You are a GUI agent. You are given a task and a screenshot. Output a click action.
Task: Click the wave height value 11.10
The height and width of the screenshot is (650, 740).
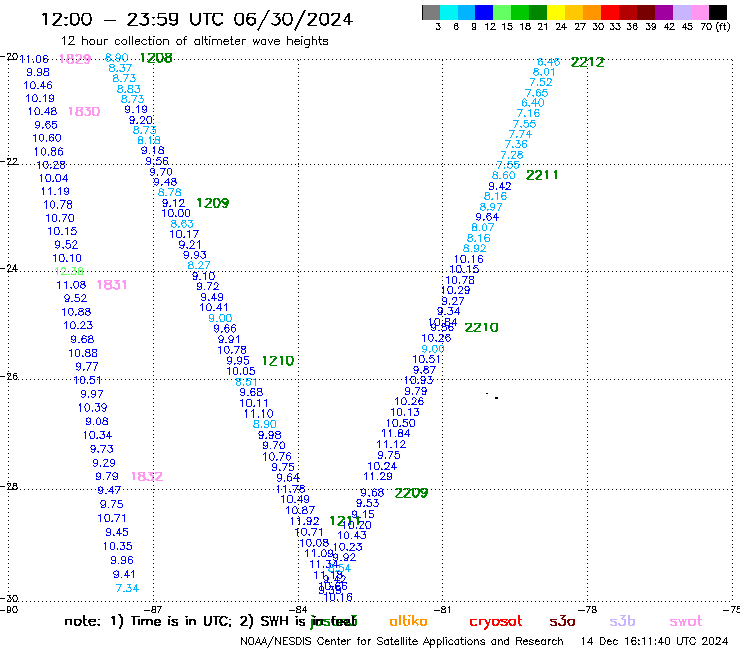[259, 414]
